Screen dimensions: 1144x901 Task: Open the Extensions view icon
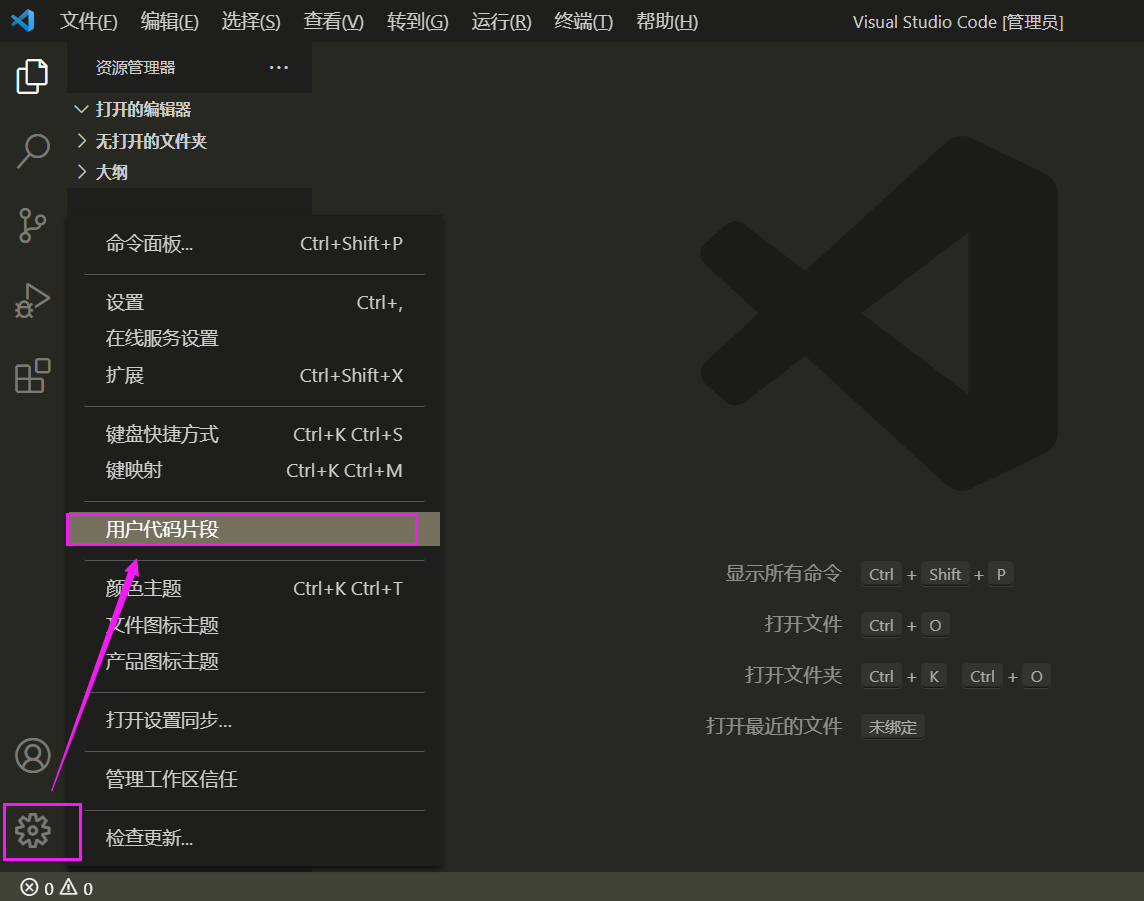tap(32, 376)
